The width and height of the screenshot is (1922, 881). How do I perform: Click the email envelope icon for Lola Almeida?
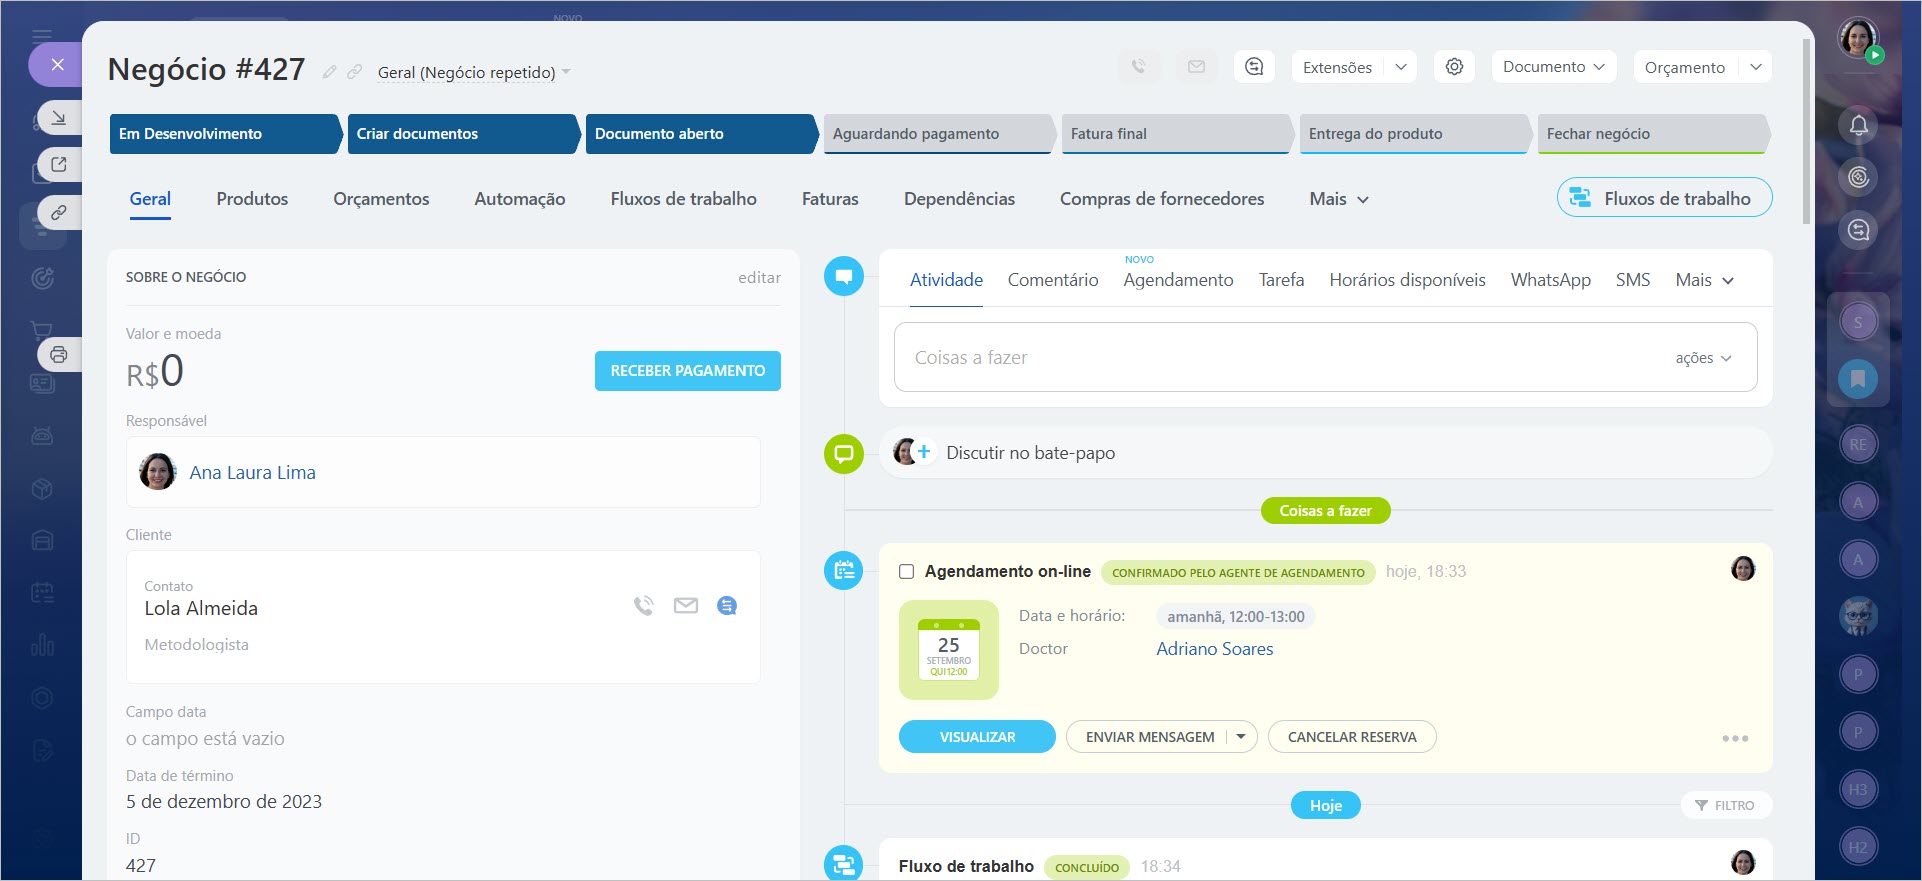coord(685,606)
